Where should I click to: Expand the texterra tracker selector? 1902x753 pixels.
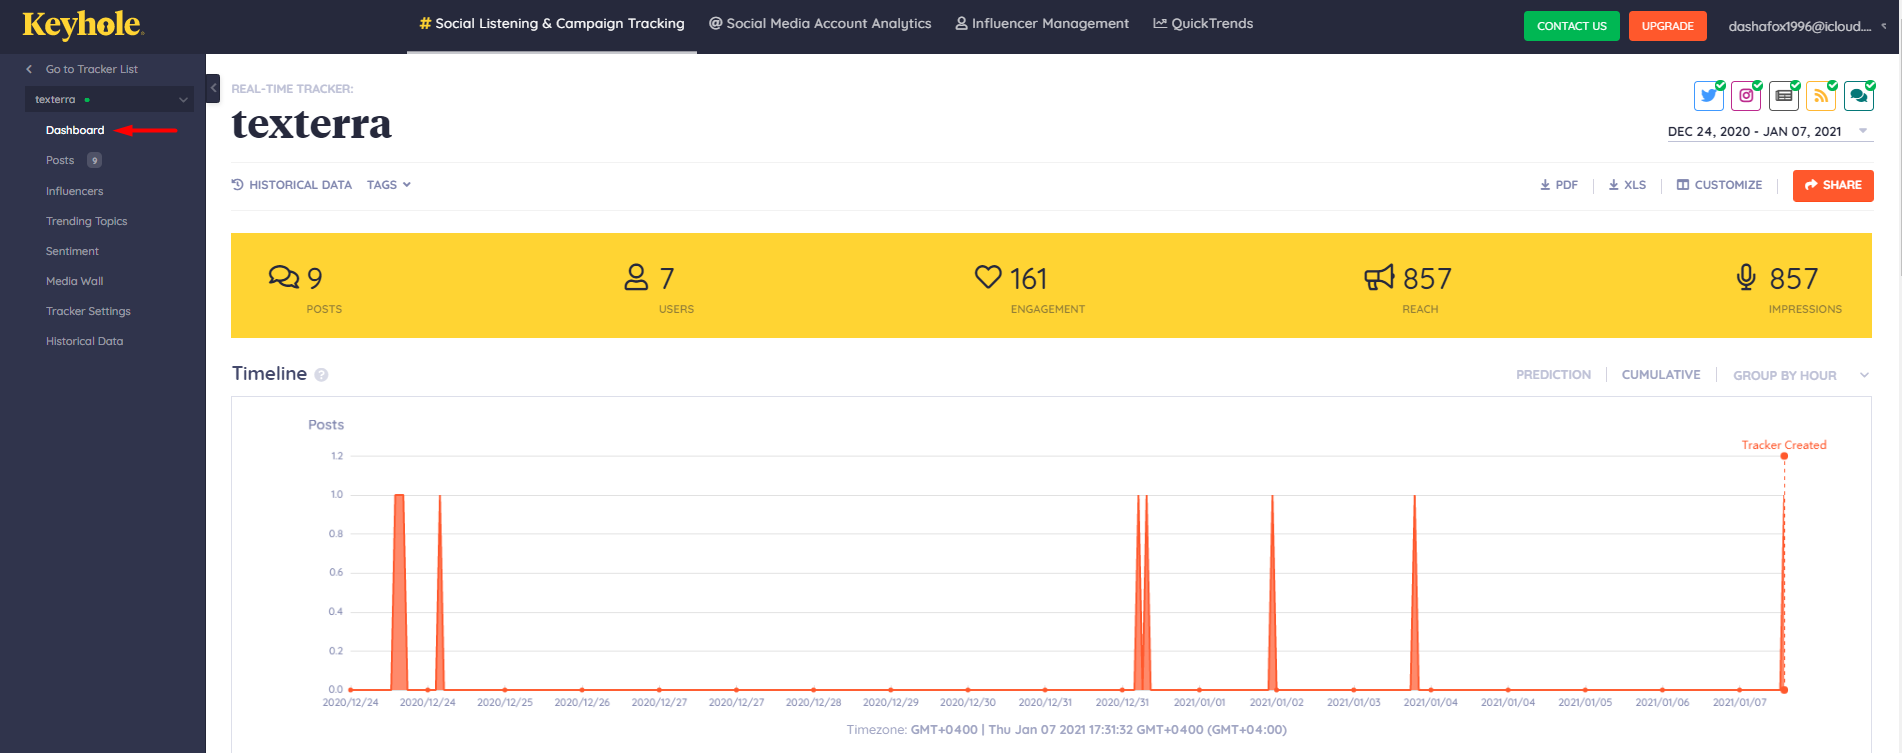point(109,99)
